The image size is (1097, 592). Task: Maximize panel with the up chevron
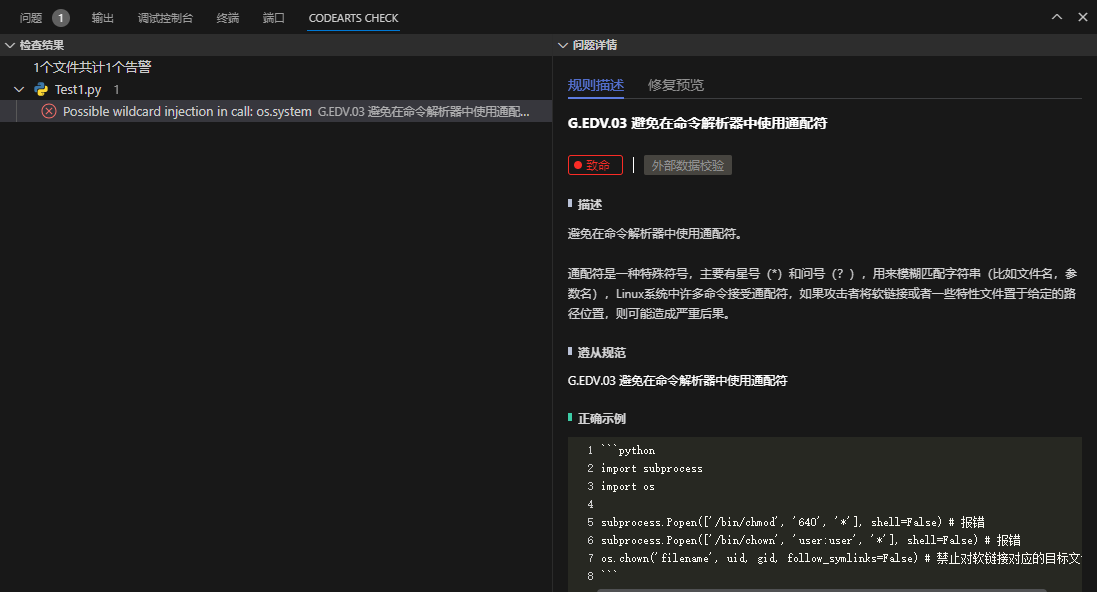pyautogui.click(x=1056, y=17)
